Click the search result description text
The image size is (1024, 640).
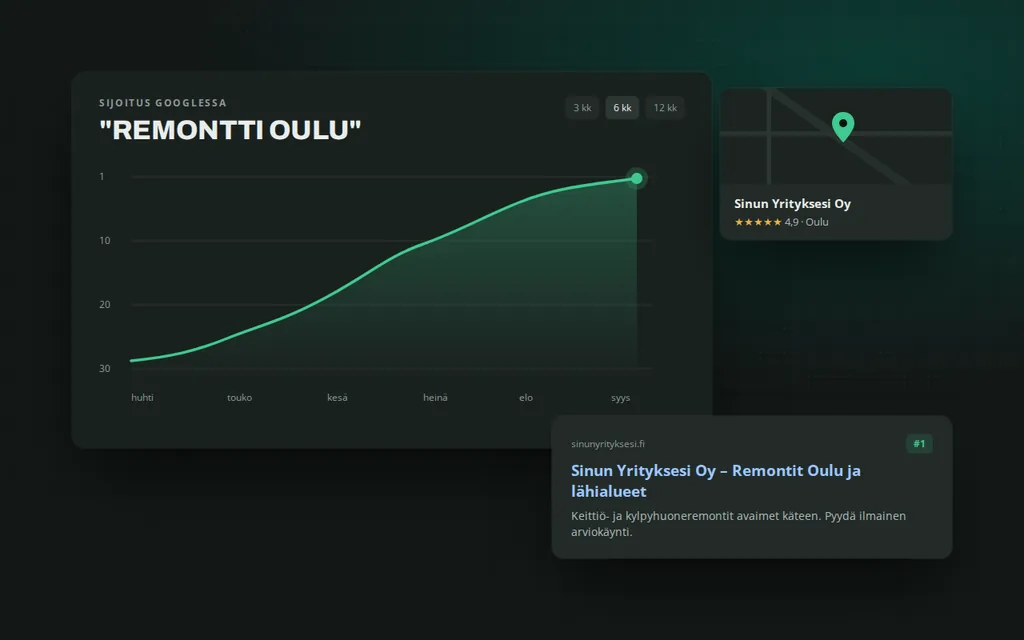[738, 524]
